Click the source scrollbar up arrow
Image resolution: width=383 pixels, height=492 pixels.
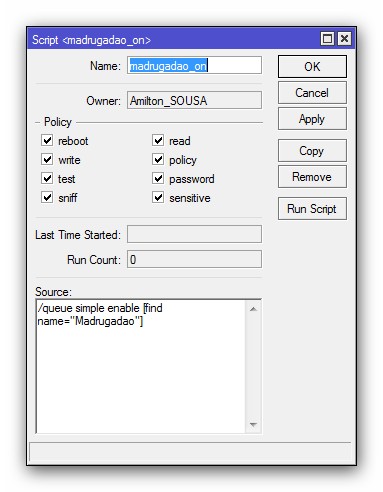[x=253, y=309]
